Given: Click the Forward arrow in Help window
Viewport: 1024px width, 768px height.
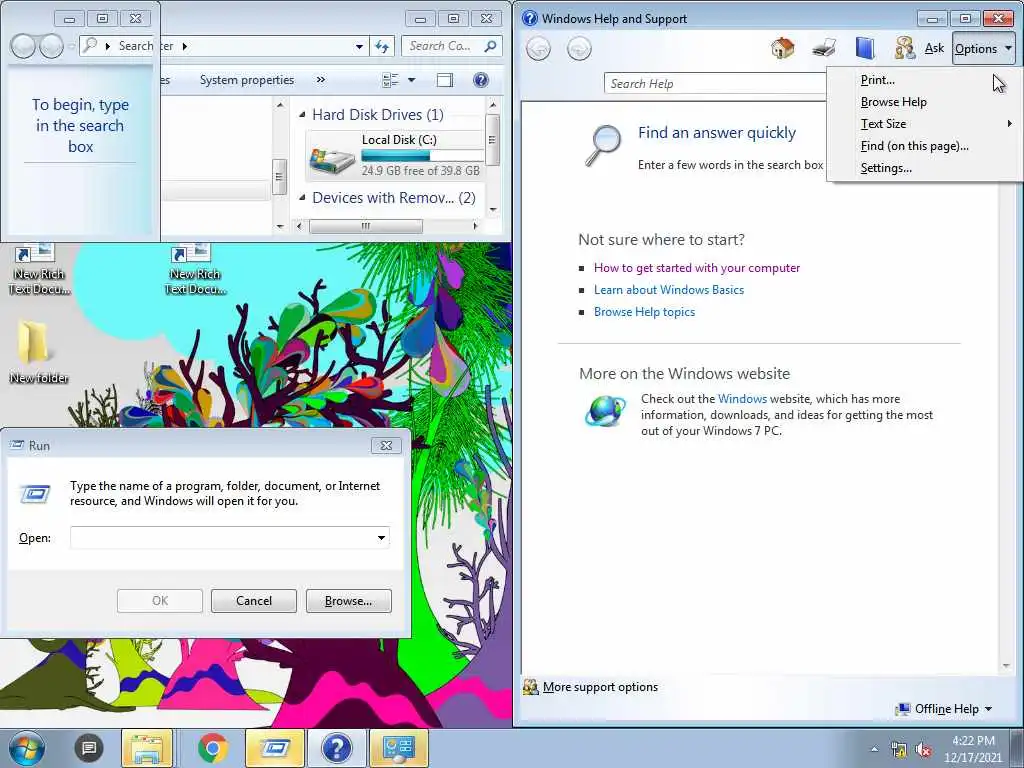Looking at the screenshot, I should [x=579, y=48].
